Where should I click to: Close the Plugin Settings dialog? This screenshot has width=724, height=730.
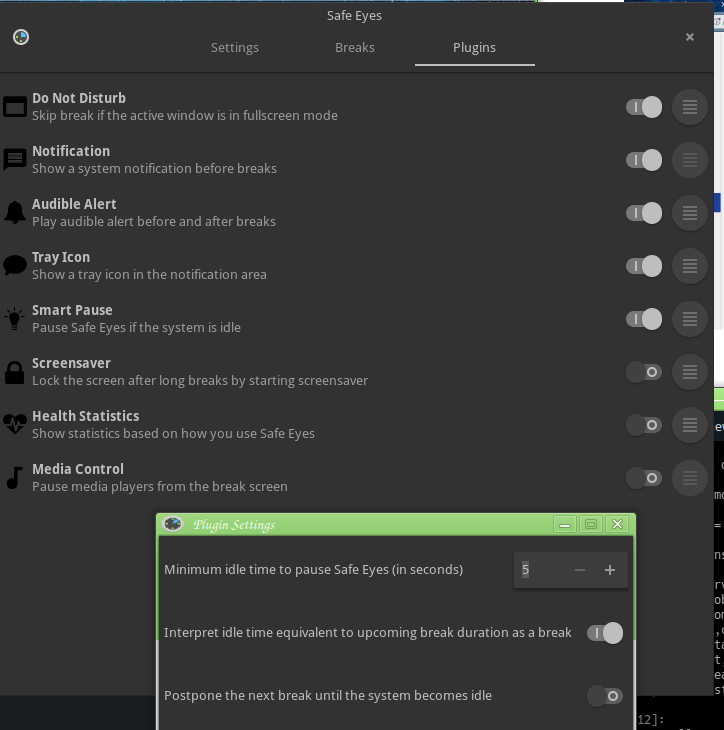[x=617, y=524]
